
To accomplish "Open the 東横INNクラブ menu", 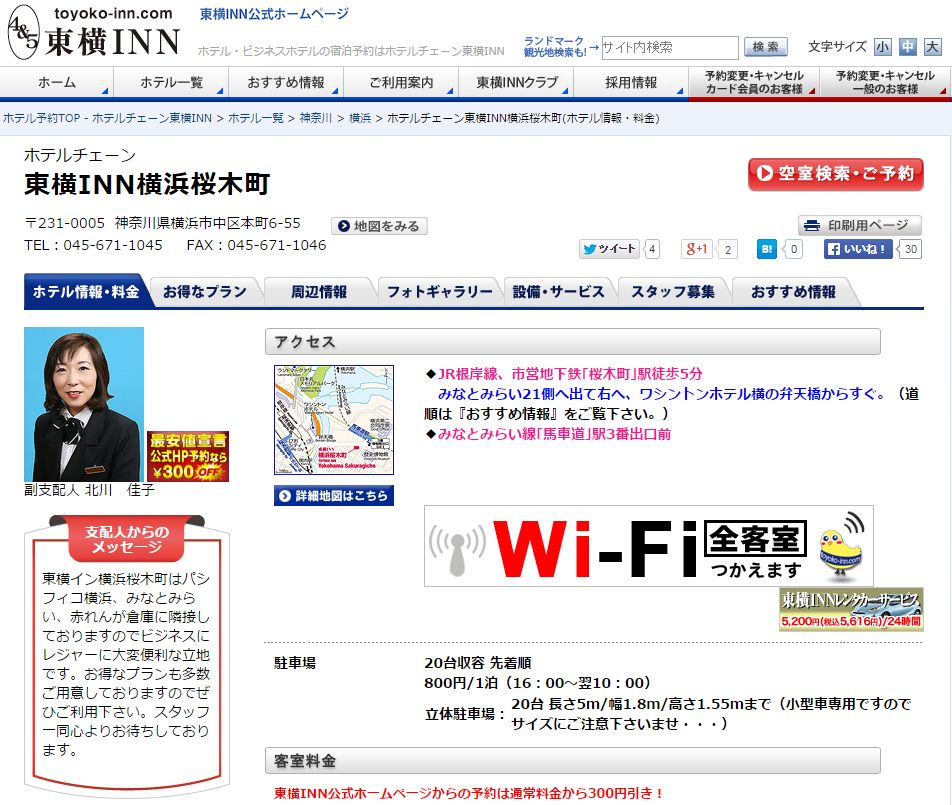I will coord(515,82).
